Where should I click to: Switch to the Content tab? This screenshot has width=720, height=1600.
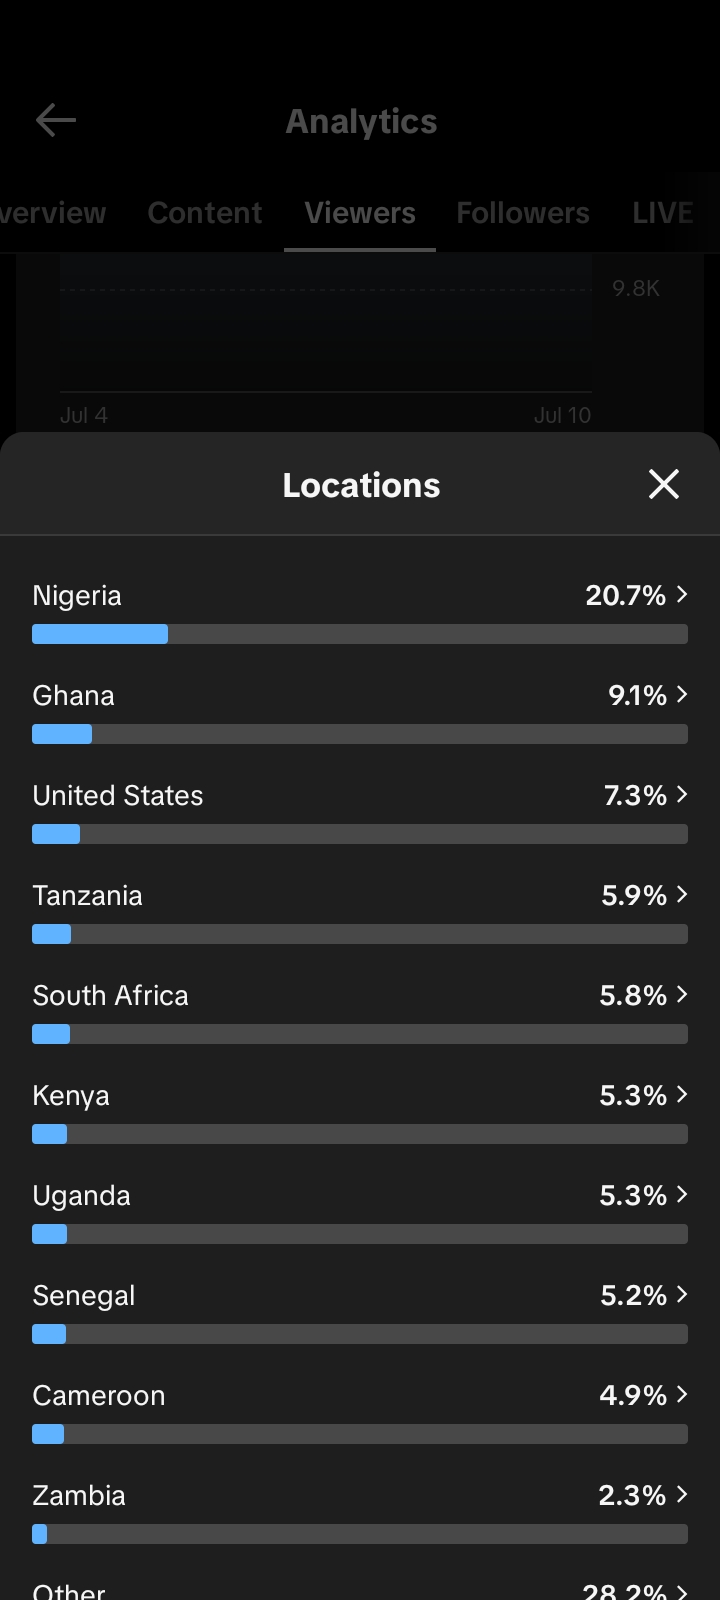pyautogui.click(x=205, y=213)
